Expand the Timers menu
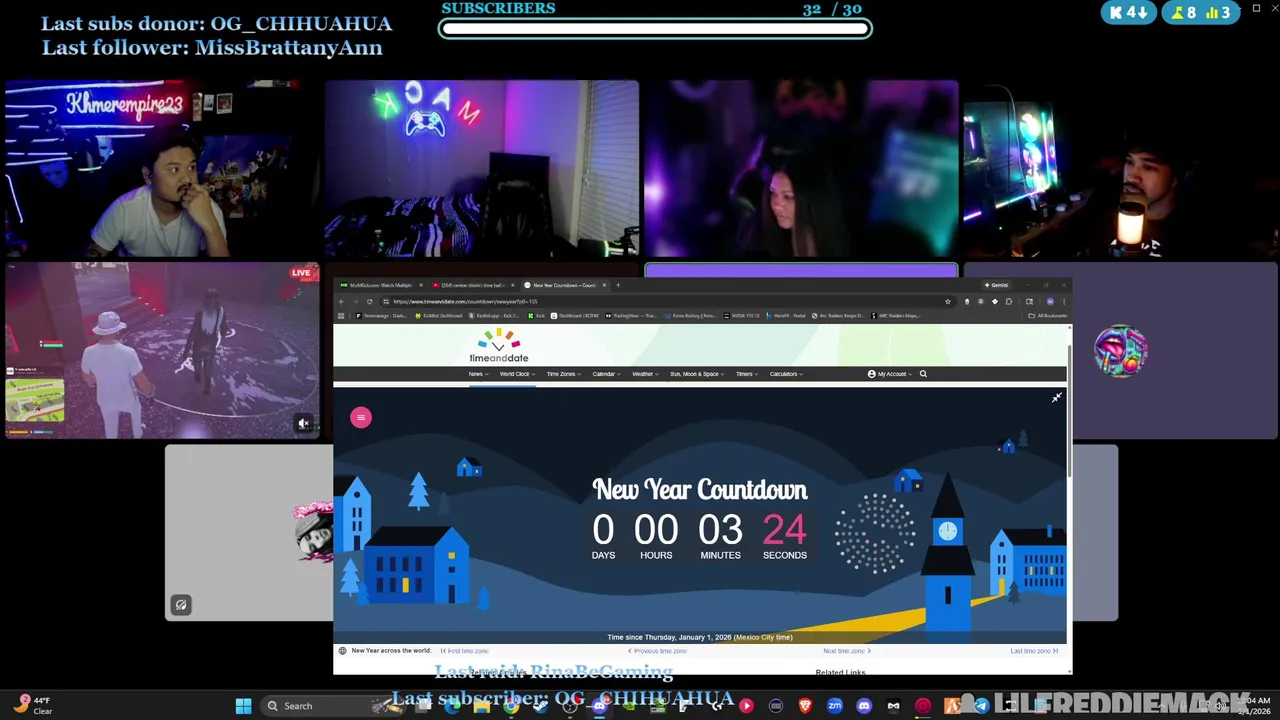The image size is (1280, 720). pyautogui.click(x=746, y=374)
